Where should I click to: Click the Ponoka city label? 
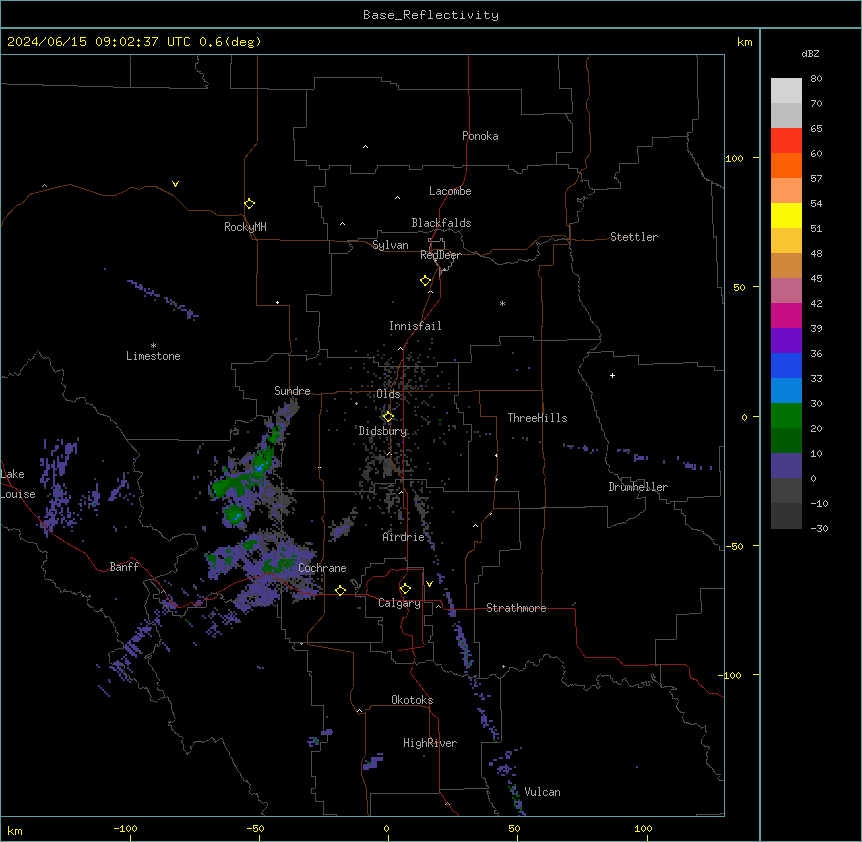pos(480,136)
